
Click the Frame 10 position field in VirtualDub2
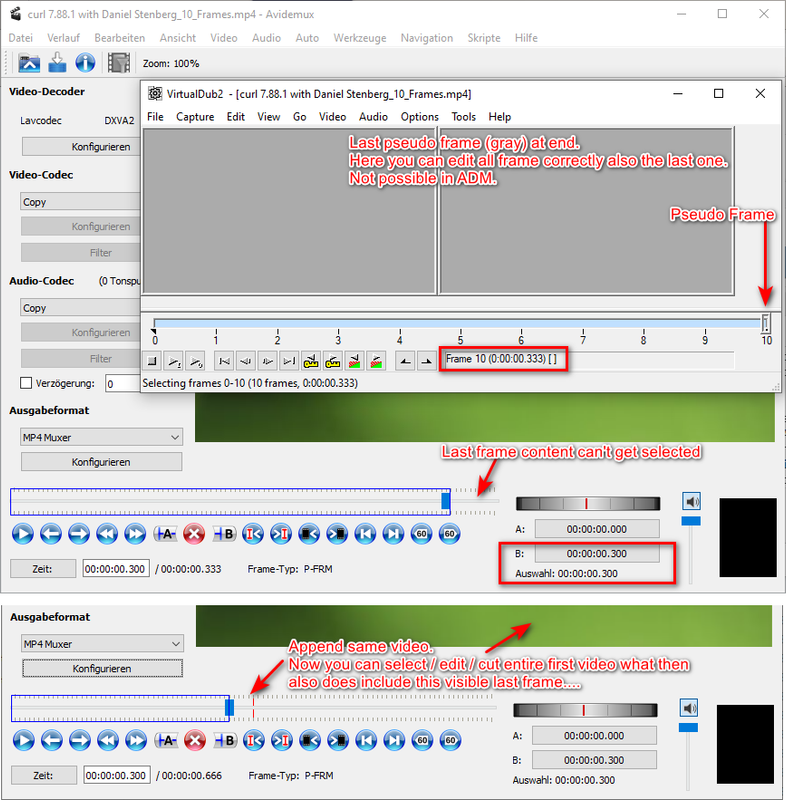point(589,359)
